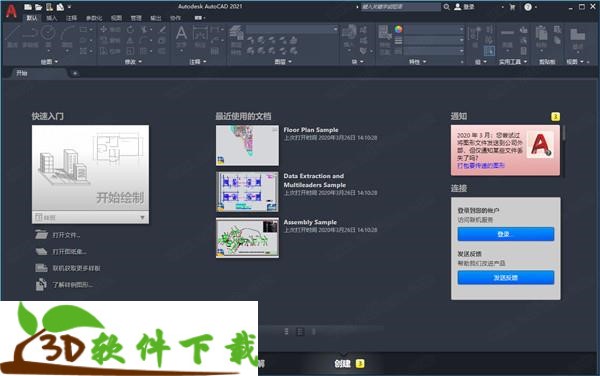The height and width of the screenshot is (376, 600).
Task: Type in the keyword search field in title bar
Action: point(401,7)
